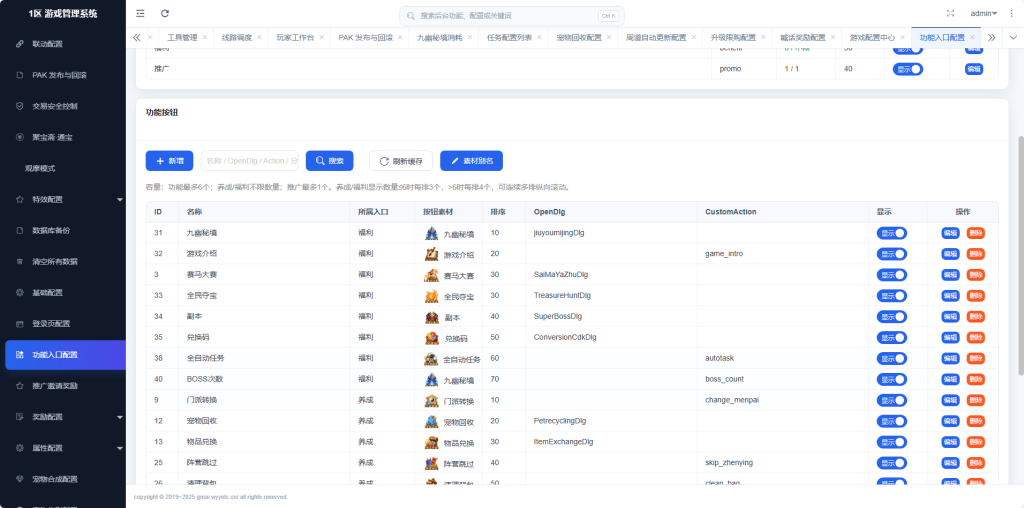Toggle display switch for BOSS次数 row
This screenshot has height=508, width=1024.
coord(892,379)
